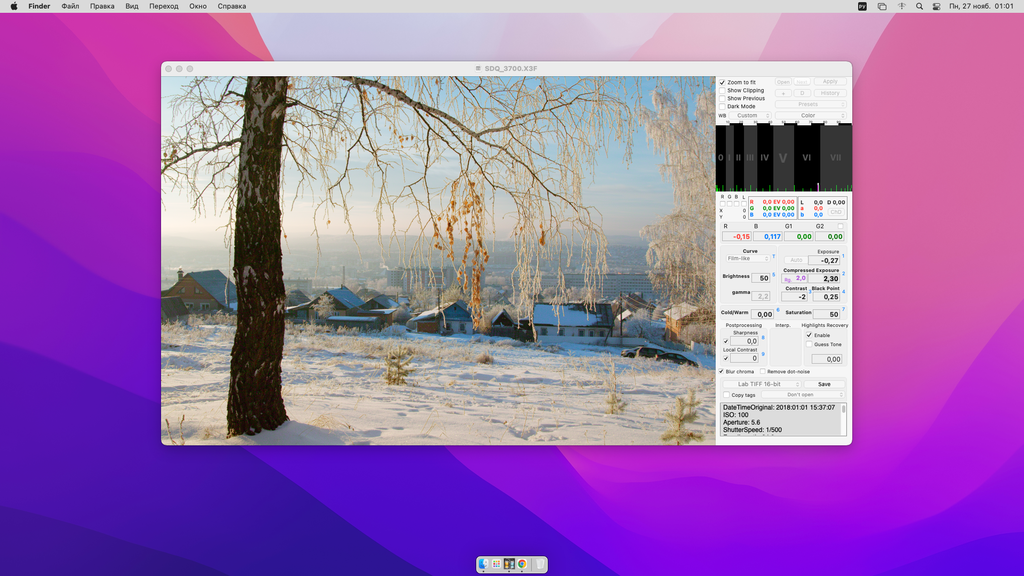The image size is (1024, 576).
Task: Open the Presets dropdown
Action: (808, 104)
